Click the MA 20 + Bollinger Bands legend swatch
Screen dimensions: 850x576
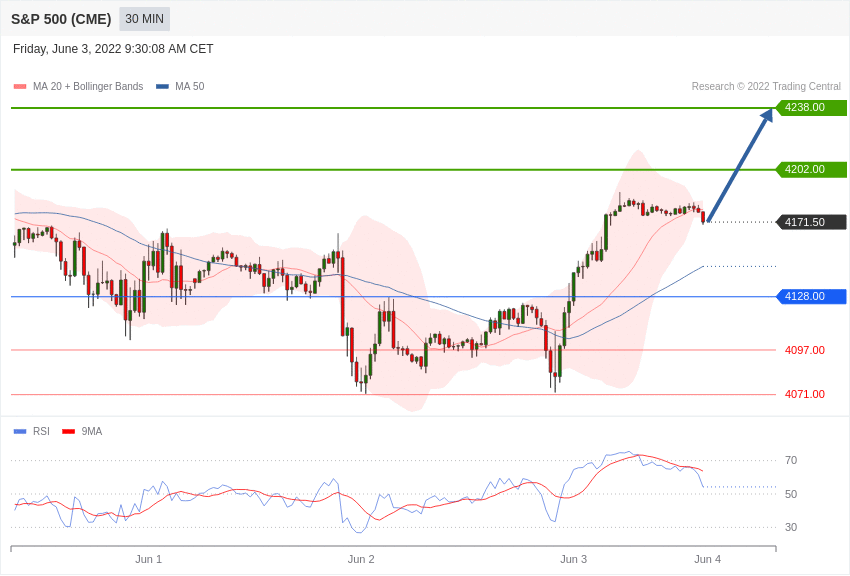(x=20, y=86)
